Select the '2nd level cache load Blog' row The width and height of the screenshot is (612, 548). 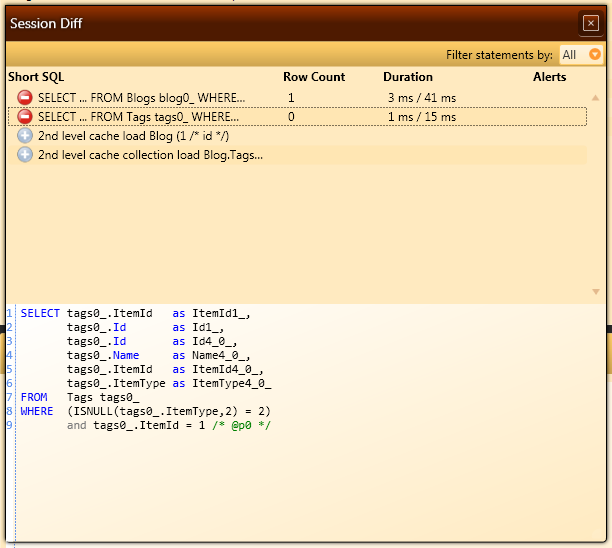297,136
